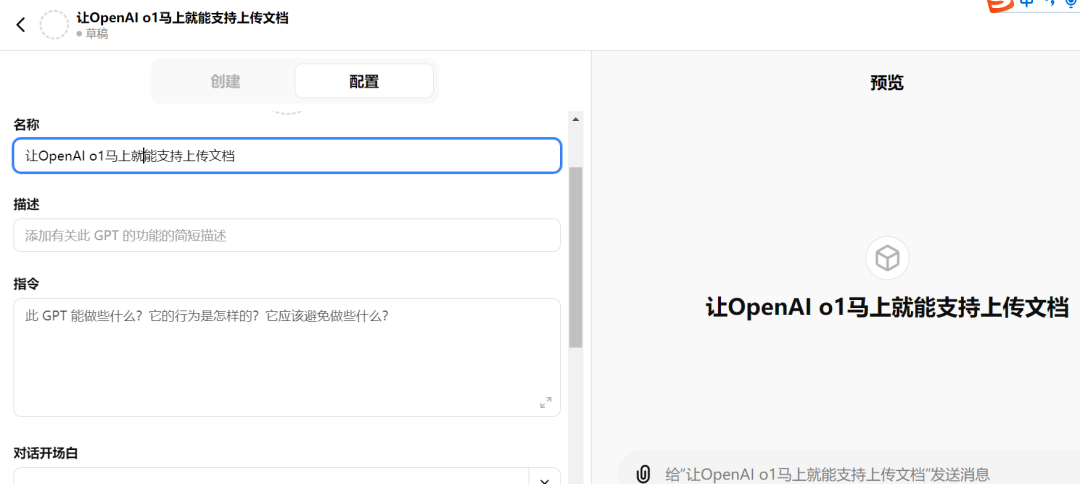Screen dimensions: 1080x484
Task: Click into the 描述 input field
Action: [x=286, y=236]
